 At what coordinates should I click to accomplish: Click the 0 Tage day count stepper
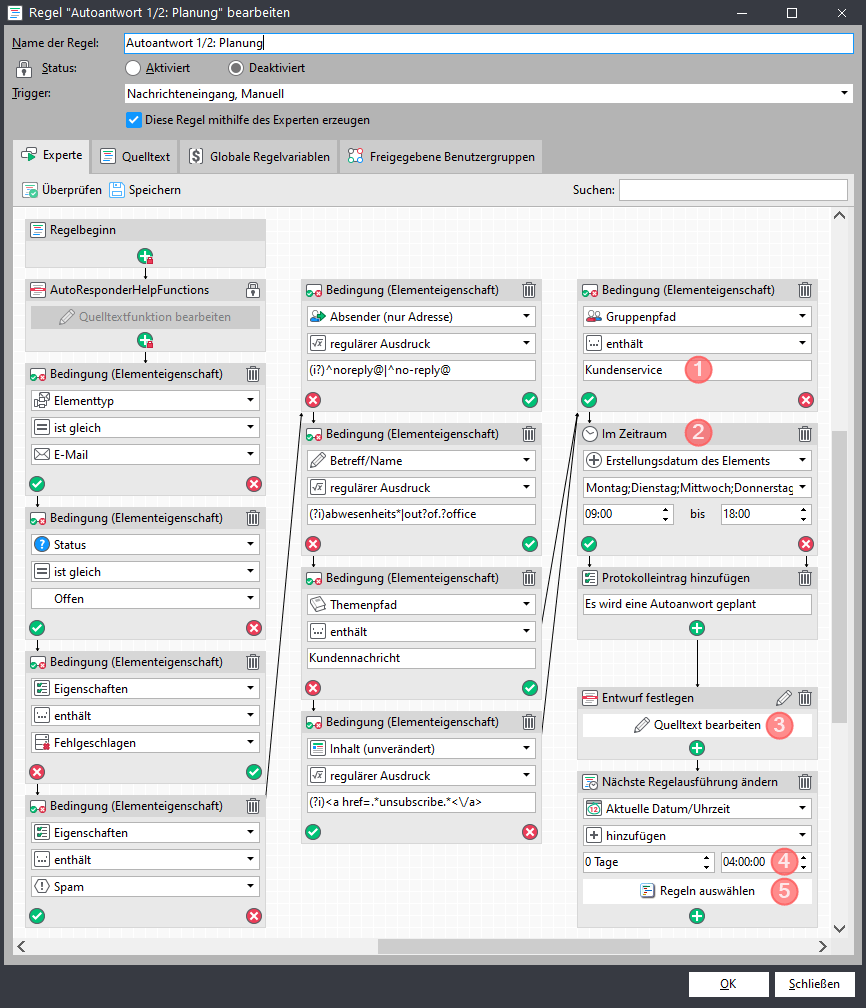(x=707, y=862)
